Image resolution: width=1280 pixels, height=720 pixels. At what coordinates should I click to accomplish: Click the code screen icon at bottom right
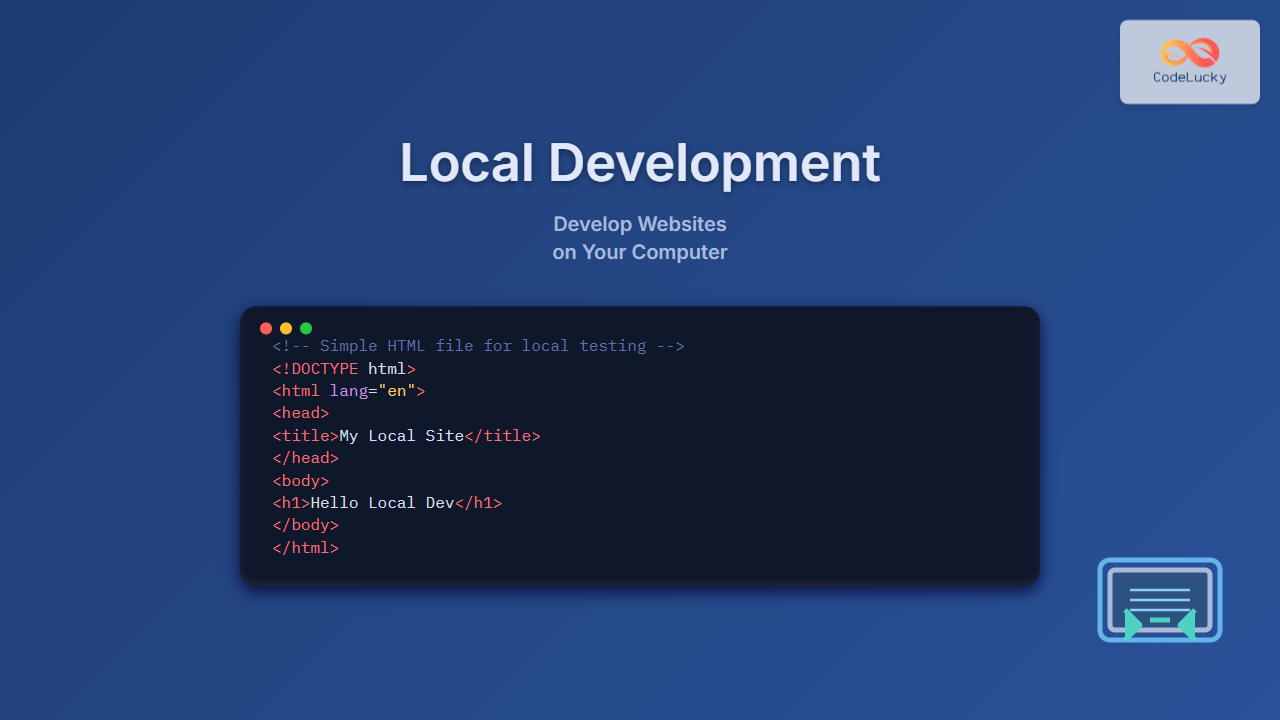(x=1160, y=600)
